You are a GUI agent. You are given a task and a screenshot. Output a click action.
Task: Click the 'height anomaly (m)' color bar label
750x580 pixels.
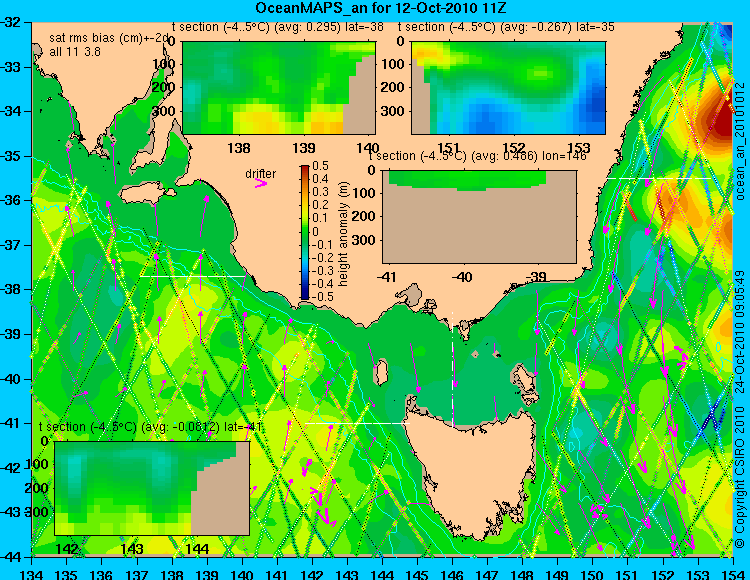[343, 234]
